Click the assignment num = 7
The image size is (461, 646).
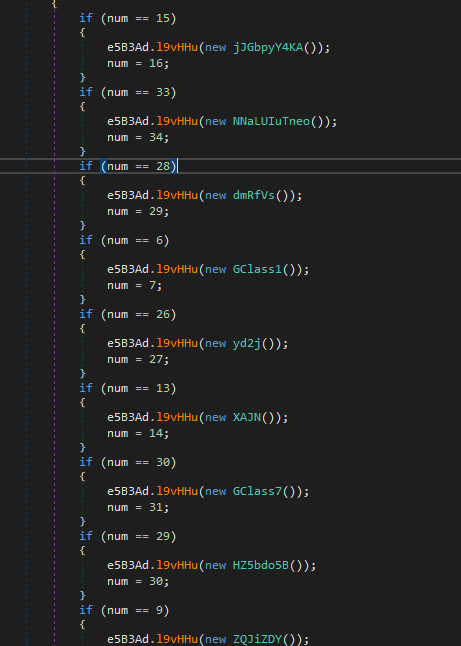tap(135, 285)
